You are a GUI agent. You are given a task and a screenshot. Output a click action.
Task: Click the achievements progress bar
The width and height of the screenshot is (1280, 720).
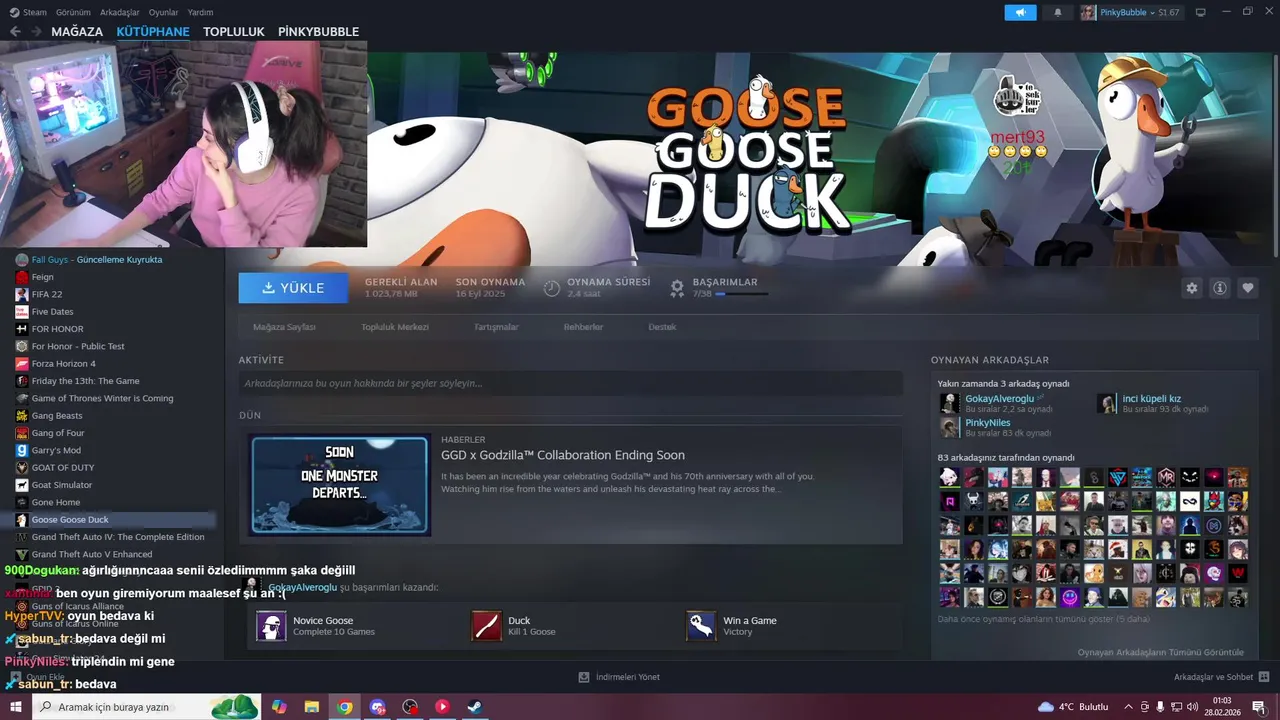coord(742,294)
